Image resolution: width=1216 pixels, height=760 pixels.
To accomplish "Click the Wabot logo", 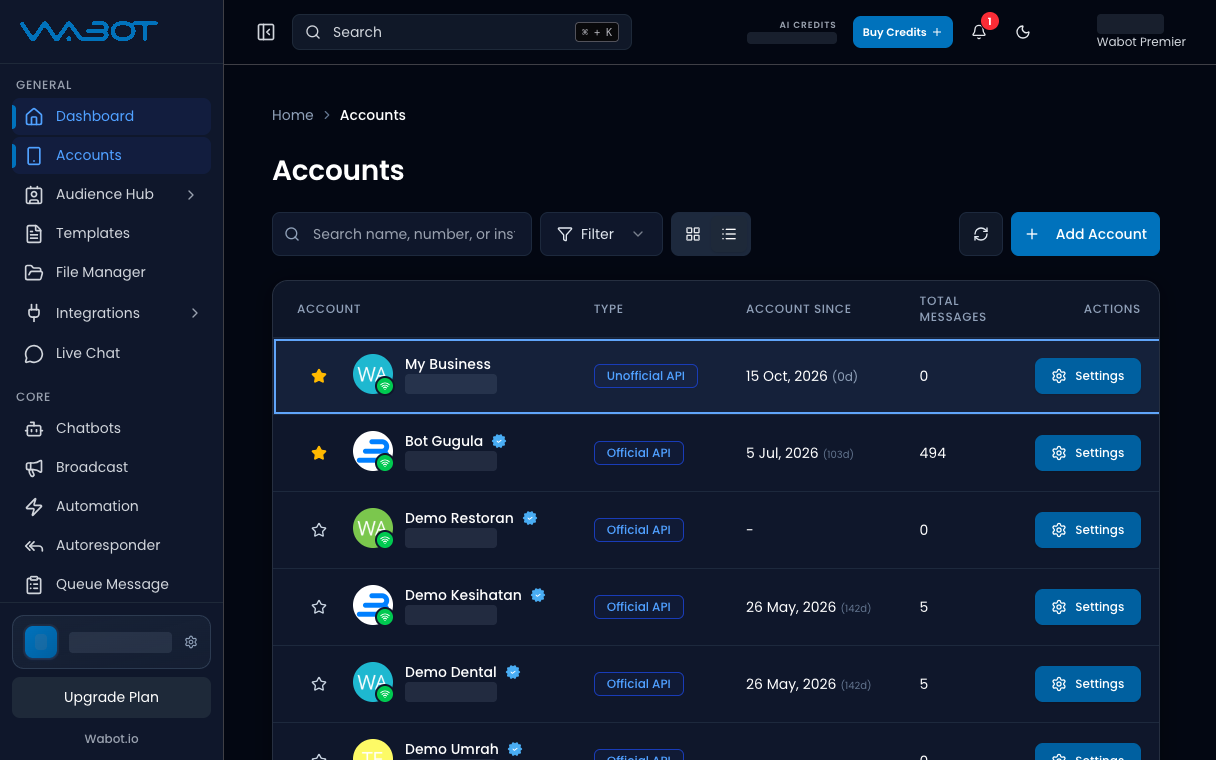I will click(x=89, y=31).
